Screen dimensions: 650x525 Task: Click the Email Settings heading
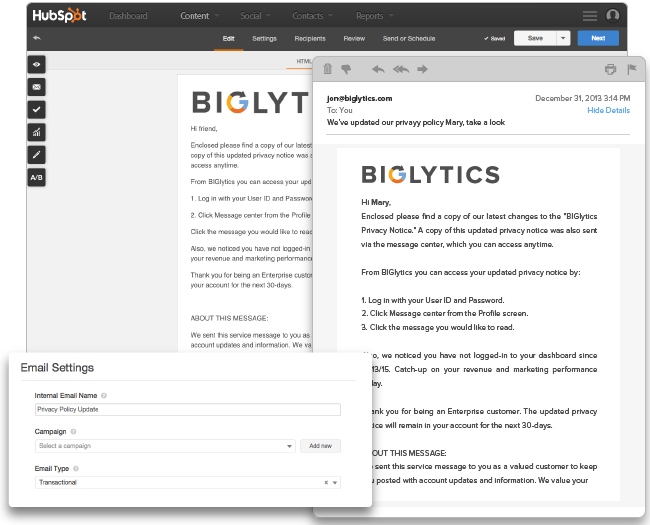coord(57,368)
